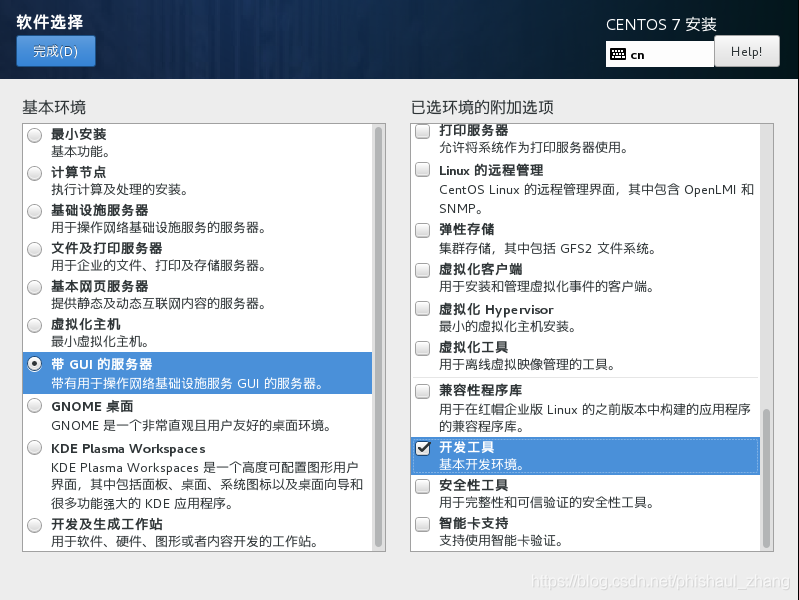Click the description 用于企业的文件、打印及存储服务器。
This screenshot has width=799, height=600.
159,266
